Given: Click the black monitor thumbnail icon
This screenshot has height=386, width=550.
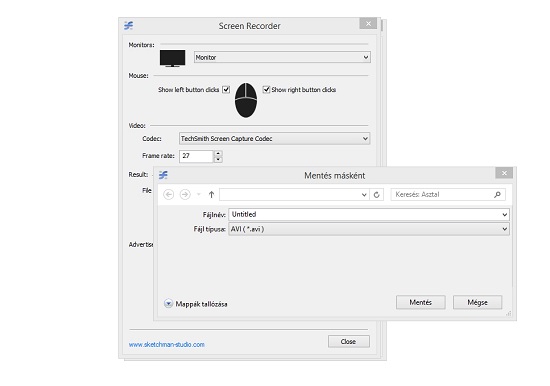Looking at the screenshot, I should click(x=173, y=58).
